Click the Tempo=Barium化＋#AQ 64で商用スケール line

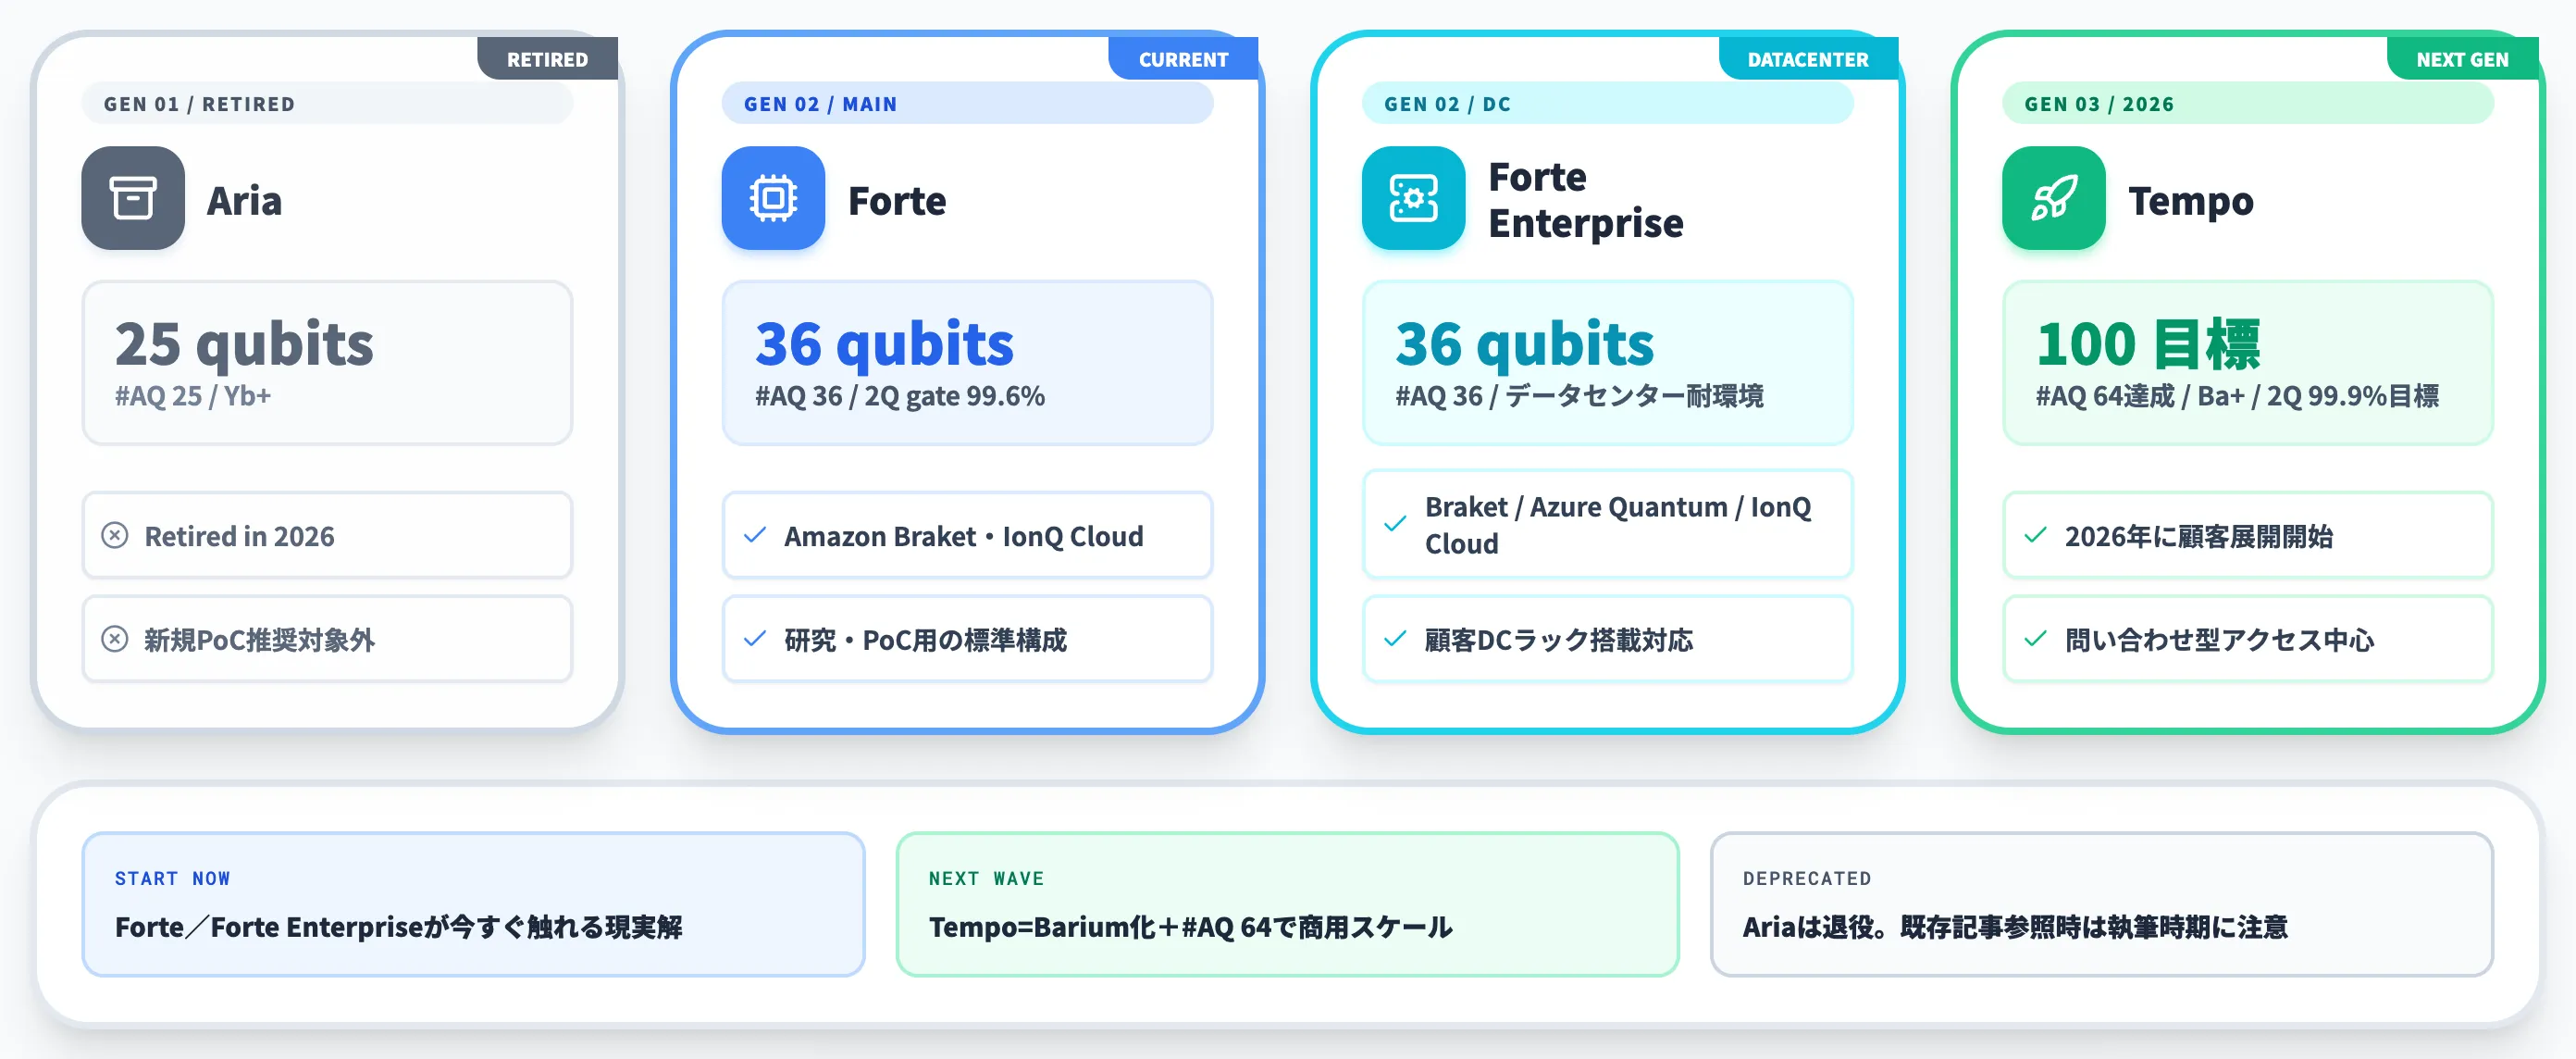(x=1190, y=927)
